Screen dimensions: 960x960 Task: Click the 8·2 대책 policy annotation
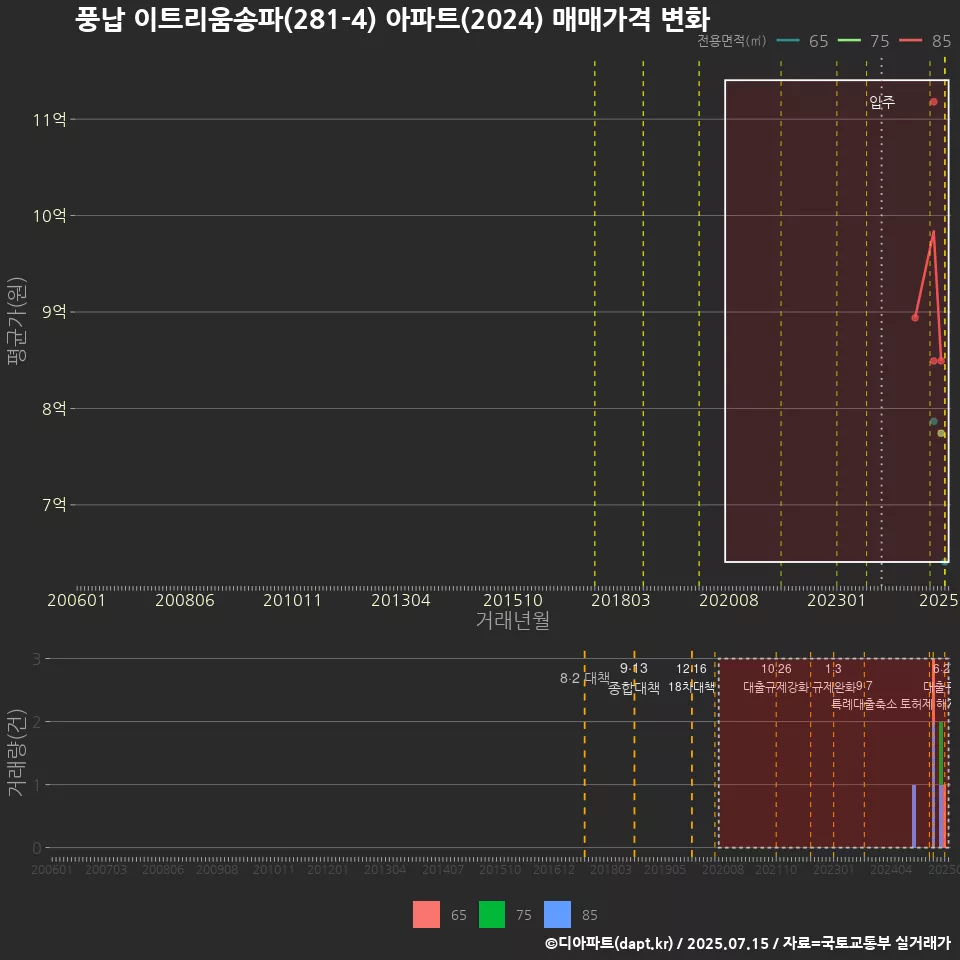(x=585, y=678)
